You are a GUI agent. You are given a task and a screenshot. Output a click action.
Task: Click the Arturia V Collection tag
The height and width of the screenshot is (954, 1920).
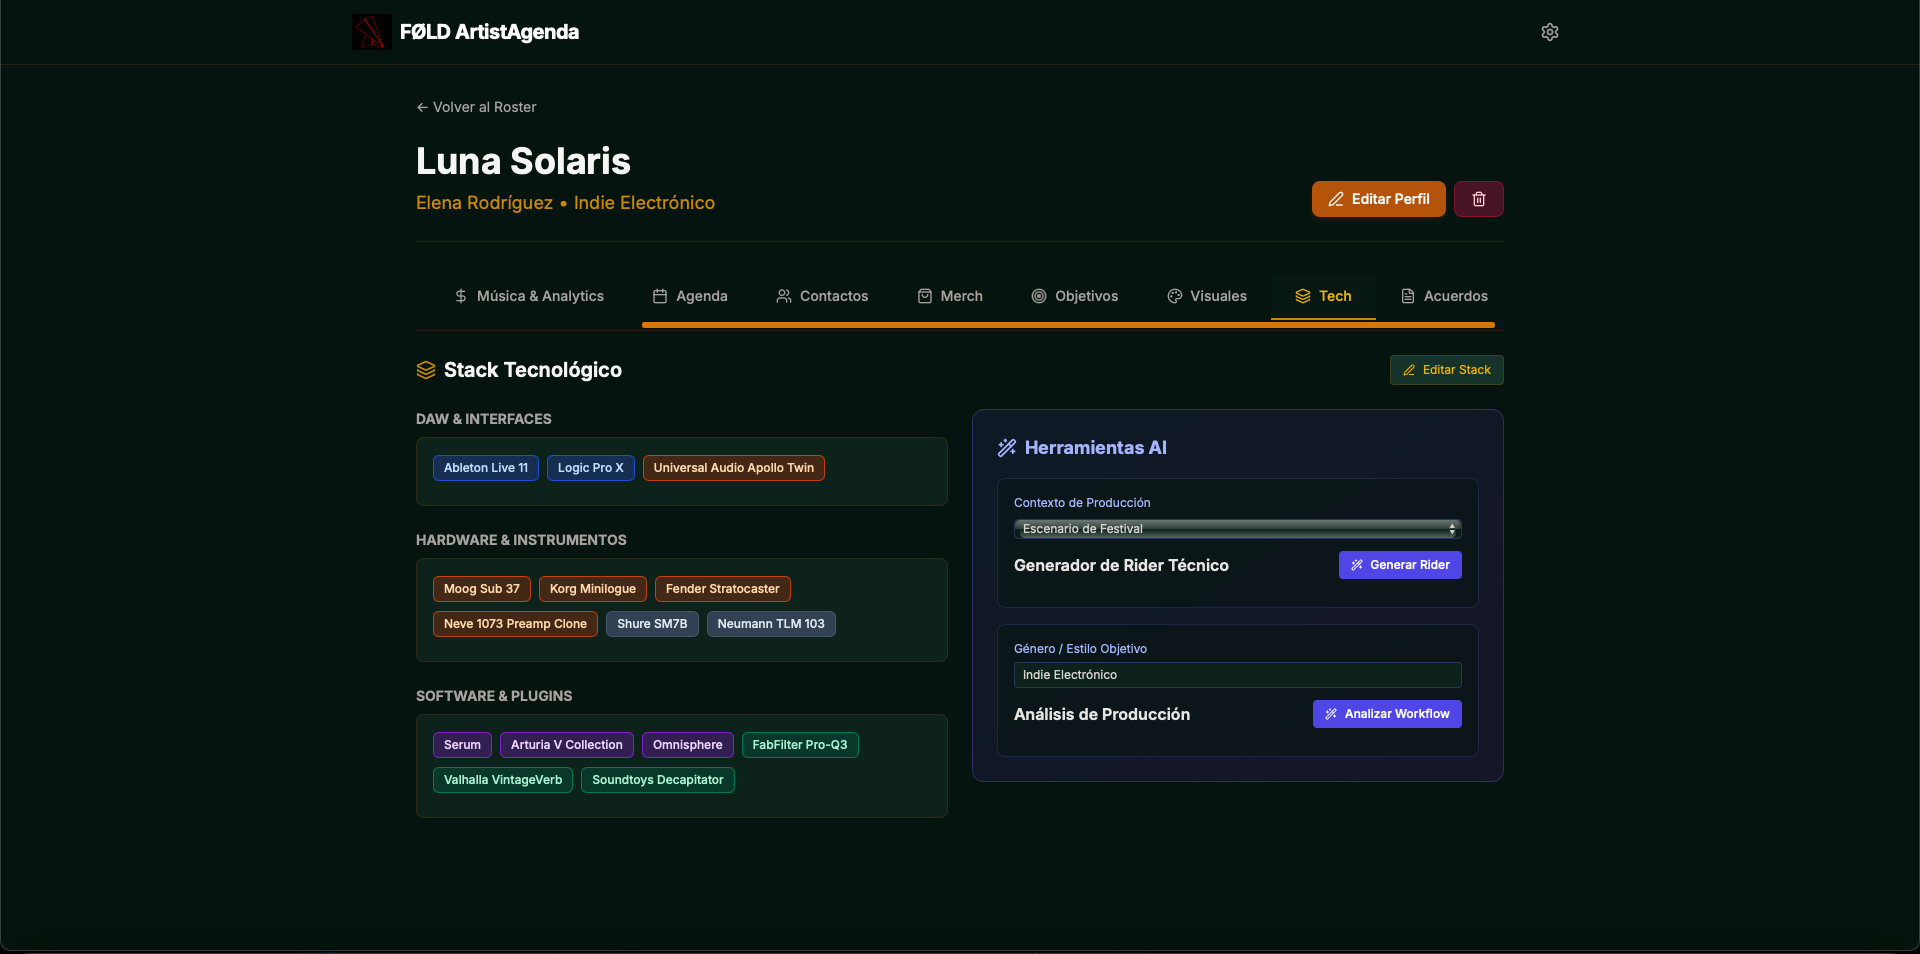tap(567, 745)
